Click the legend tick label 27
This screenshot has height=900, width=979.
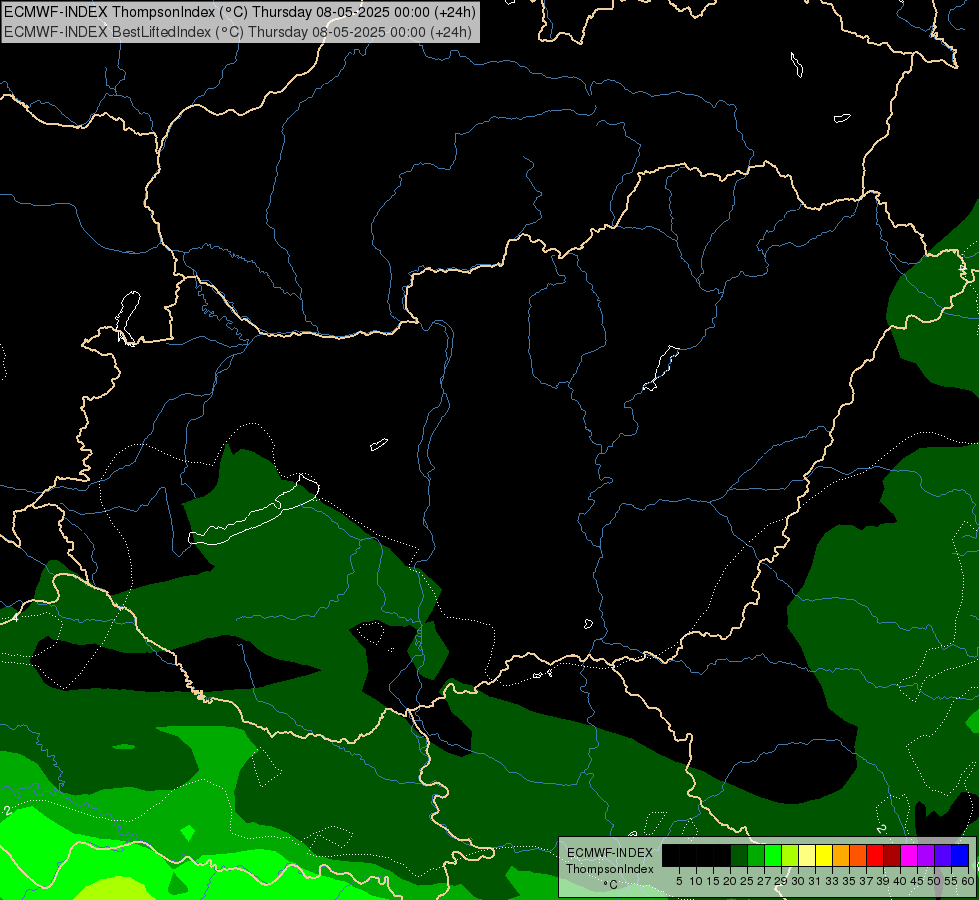coord(764,881)
